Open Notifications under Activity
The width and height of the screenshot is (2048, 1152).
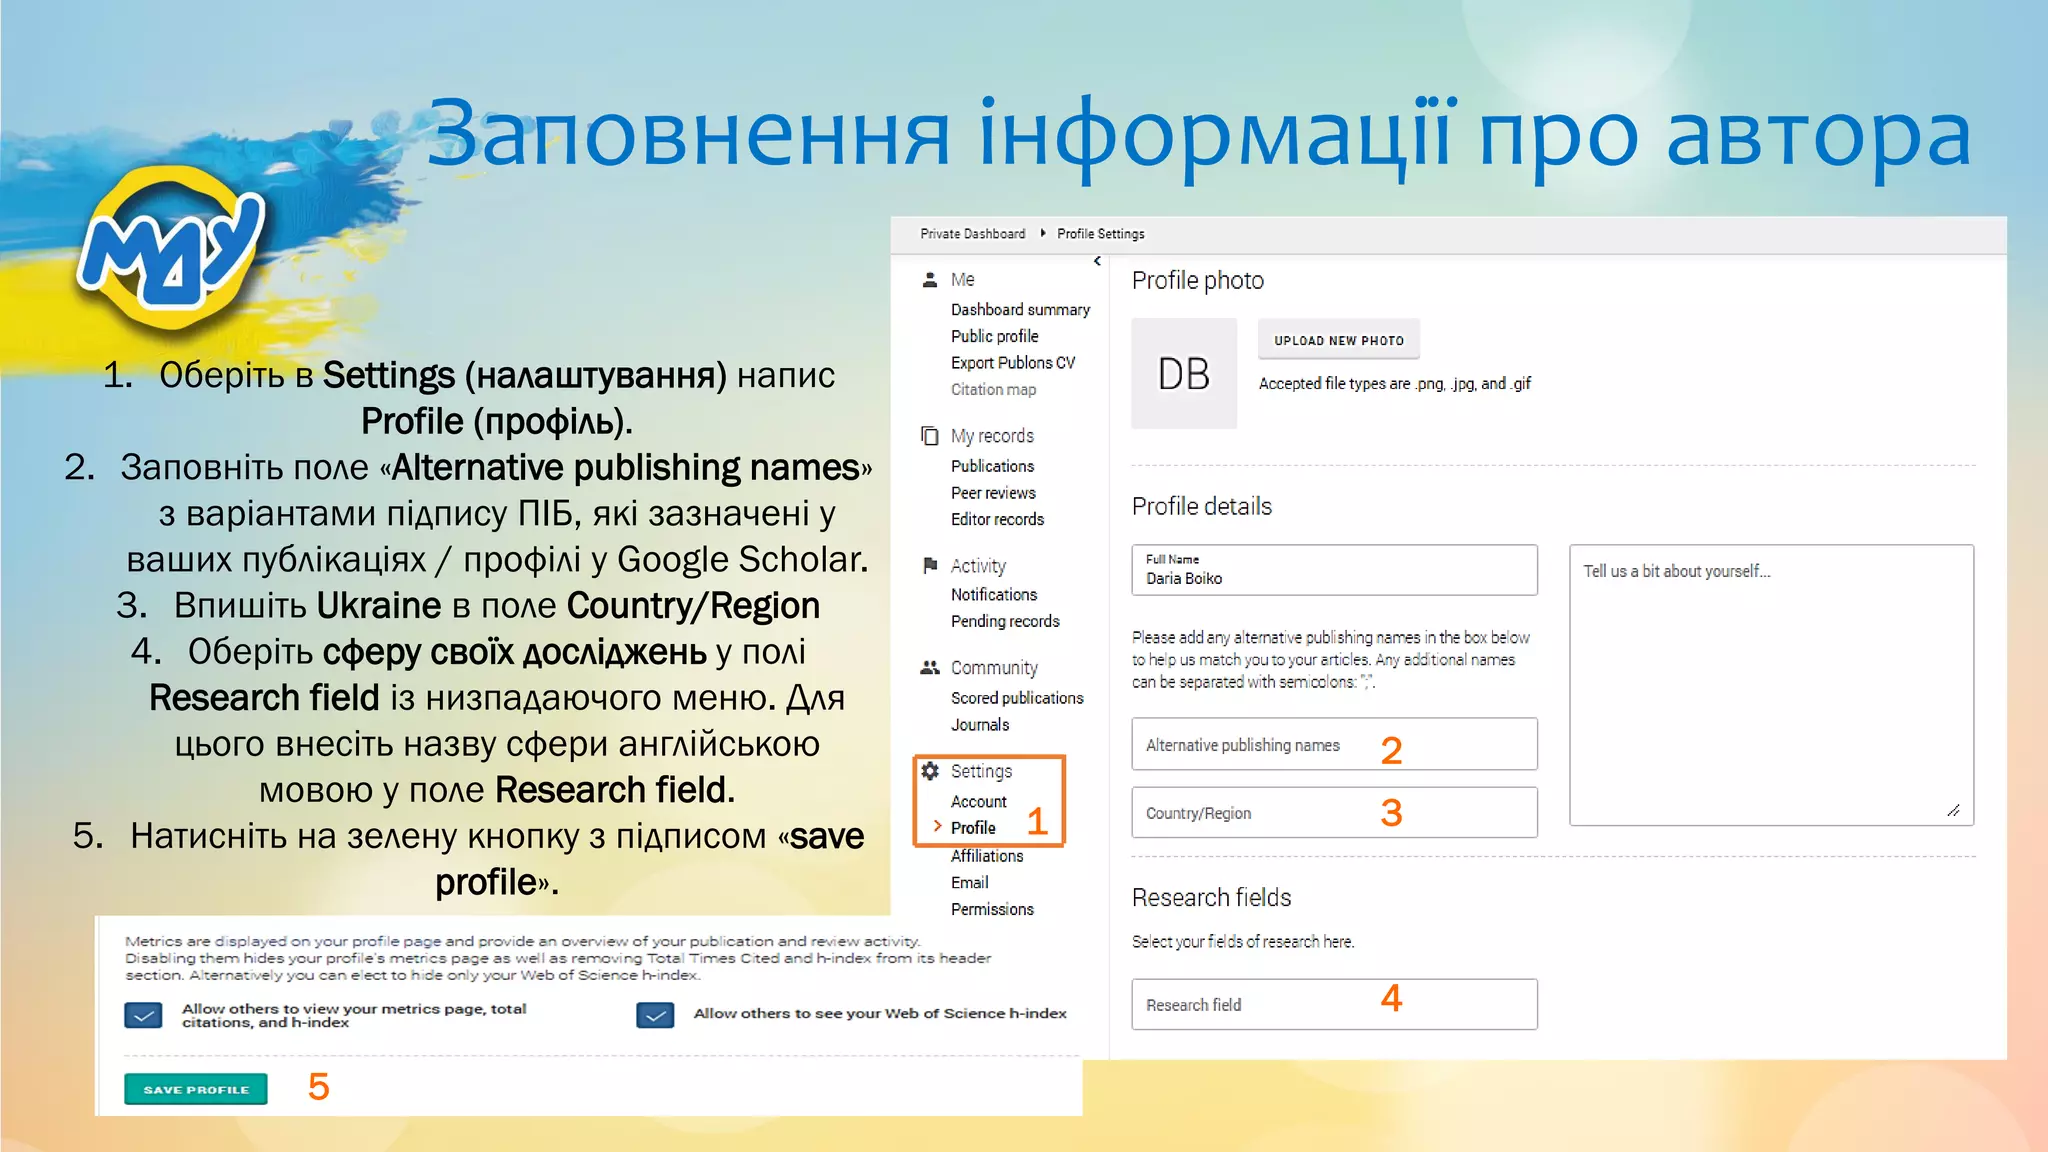994,594
